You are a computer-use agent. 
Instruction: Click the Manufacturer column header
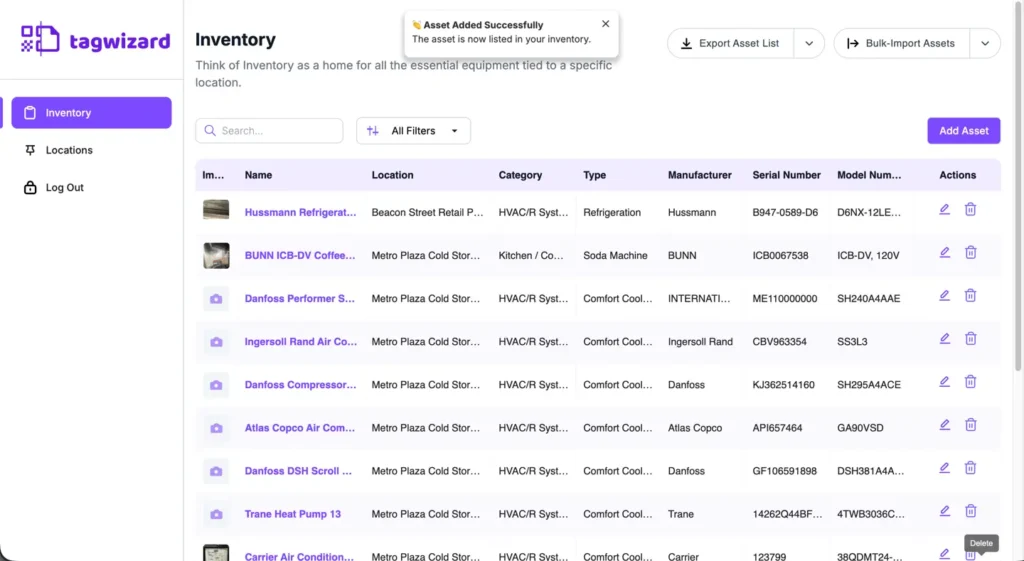pyautogui.click(x=699, y=175)
